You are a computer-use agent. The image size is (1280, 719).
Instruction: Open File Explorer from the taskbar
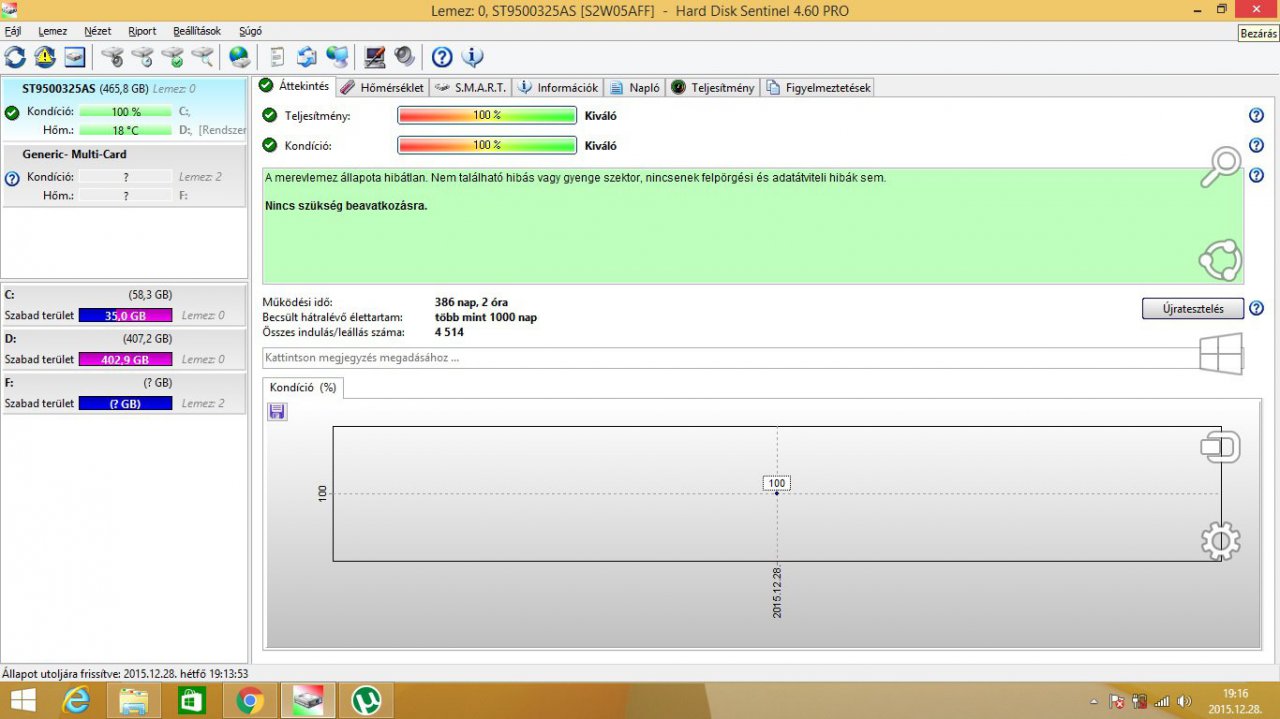click(134, 702)
